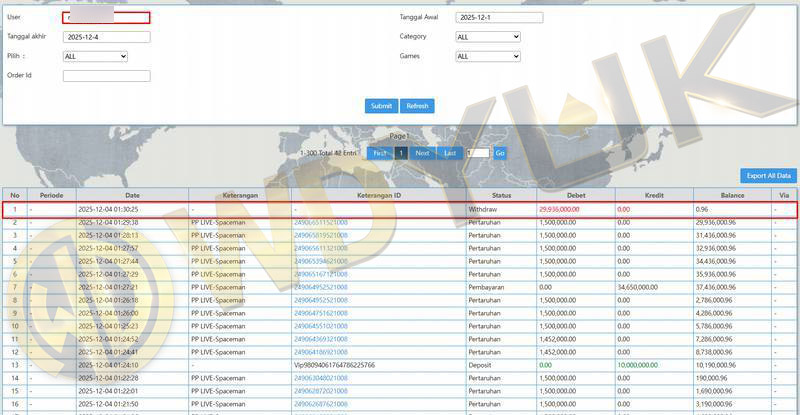Select the Tanggal akhir date field

coord(106,37)
